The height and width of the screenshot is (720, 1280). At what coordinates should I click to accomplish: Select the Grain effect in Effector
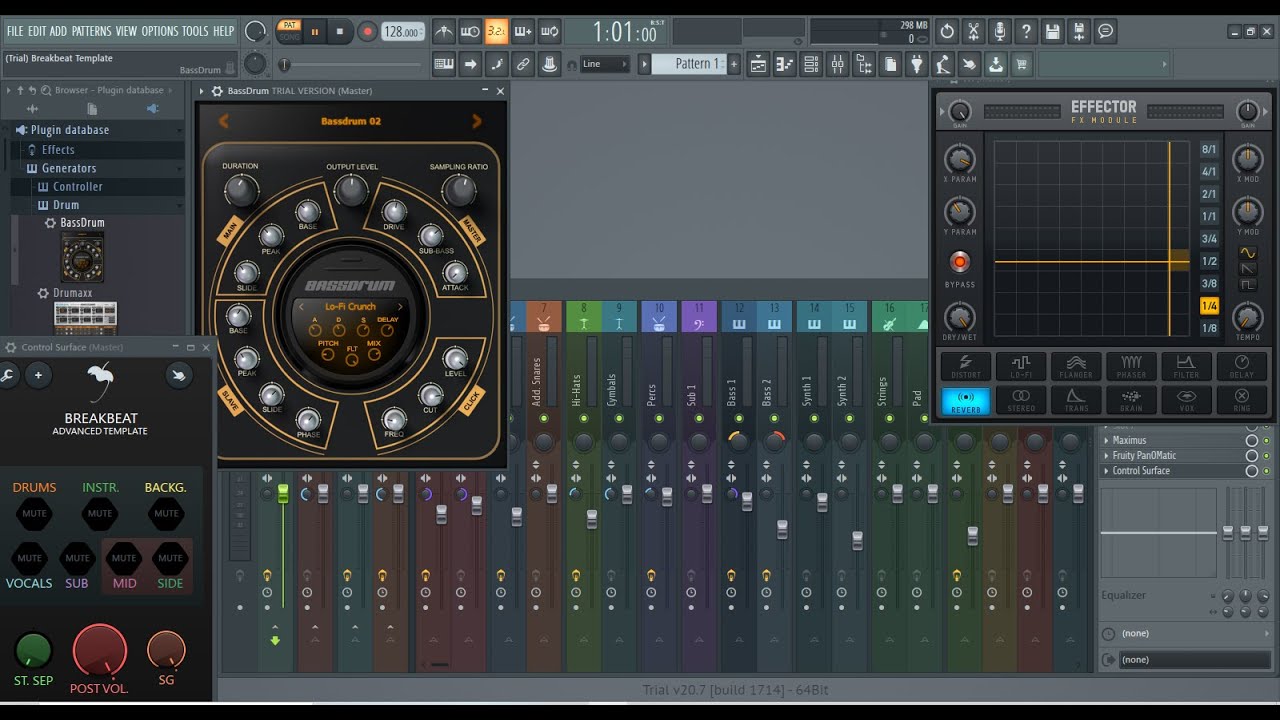tap(1131, 400)
